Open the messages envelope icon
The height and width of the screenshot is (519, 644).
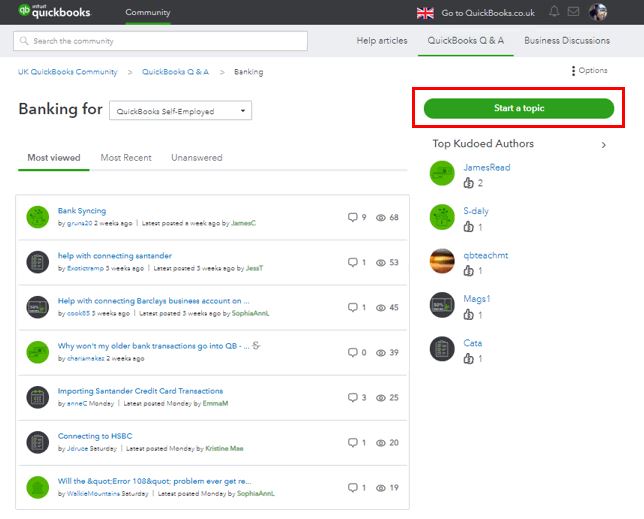coord(574,12)
